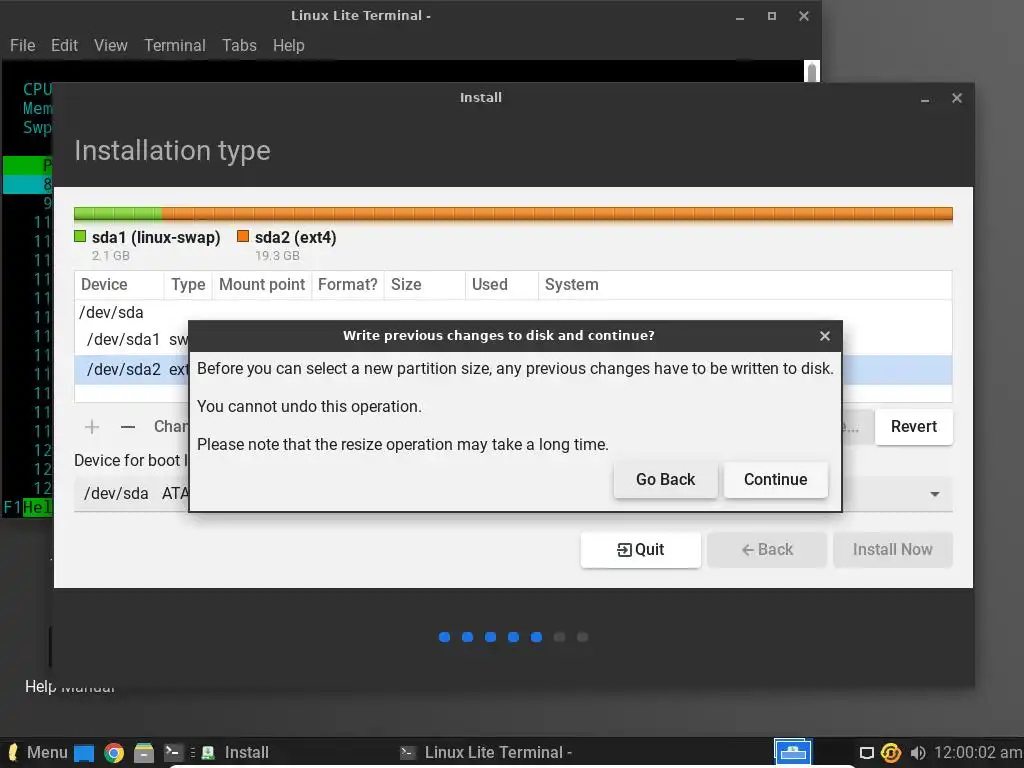Minimize the Install window
Image resolution: width=1024 pixels, height=768 pixels.
[x=925, y=99]
